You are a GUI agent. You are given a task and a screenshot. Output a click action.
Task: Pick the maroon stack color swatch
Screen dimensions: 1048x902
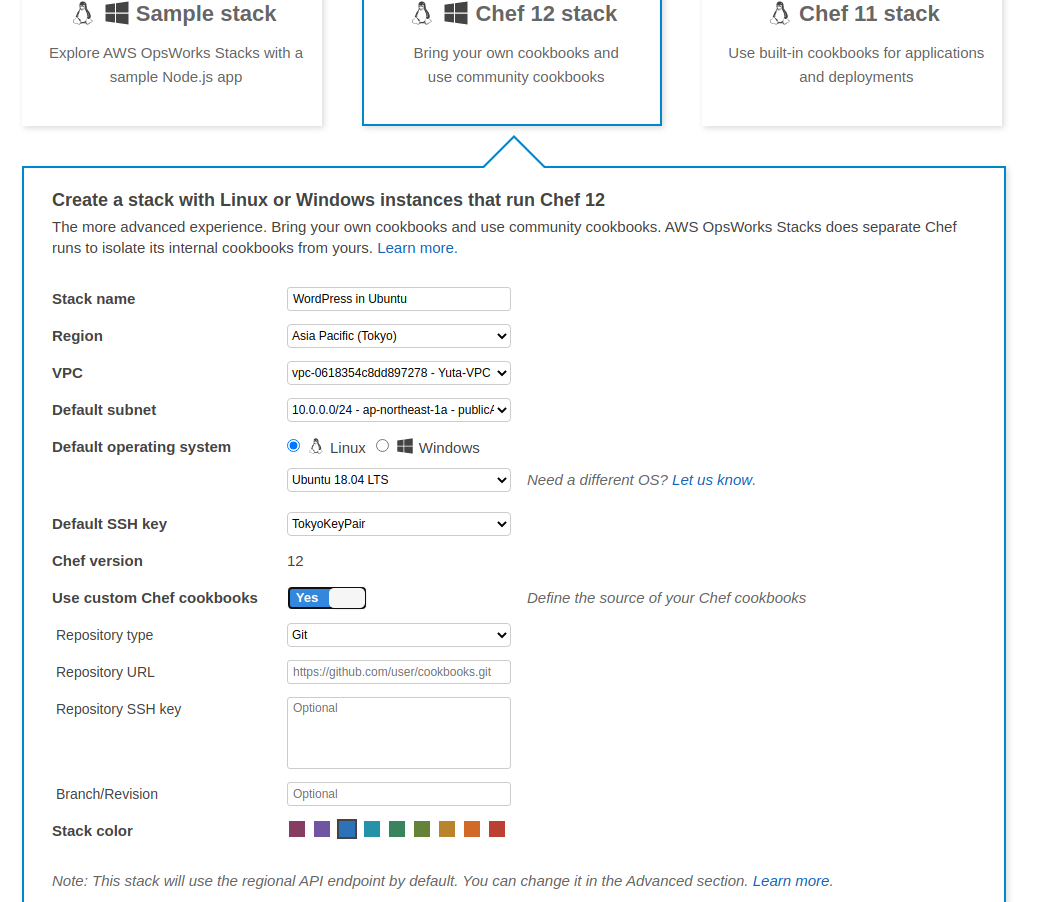[297, 829]
